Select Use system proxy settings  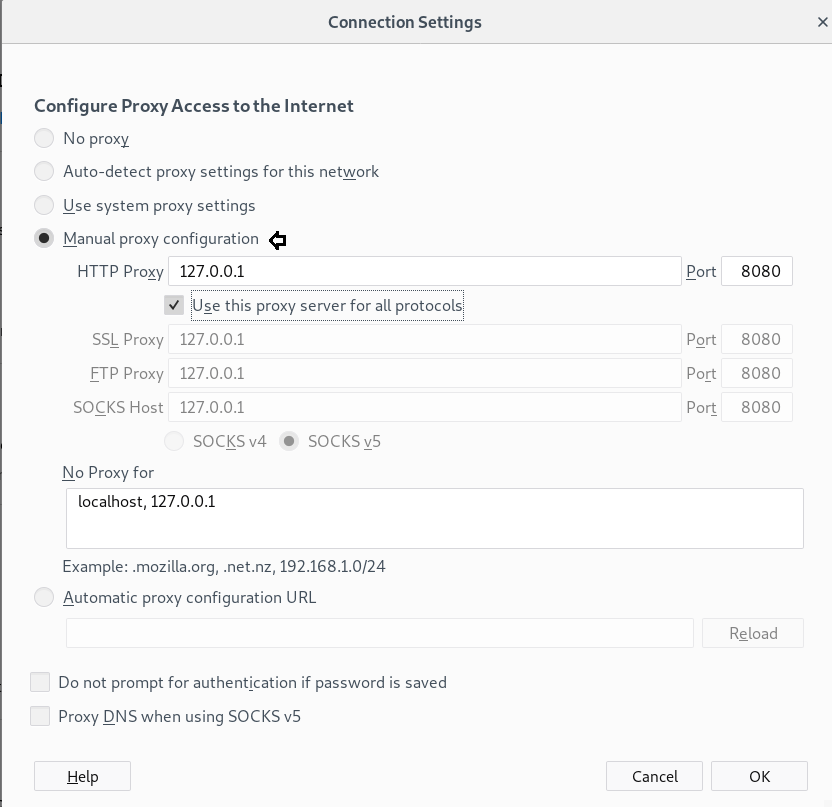[44, 205]
